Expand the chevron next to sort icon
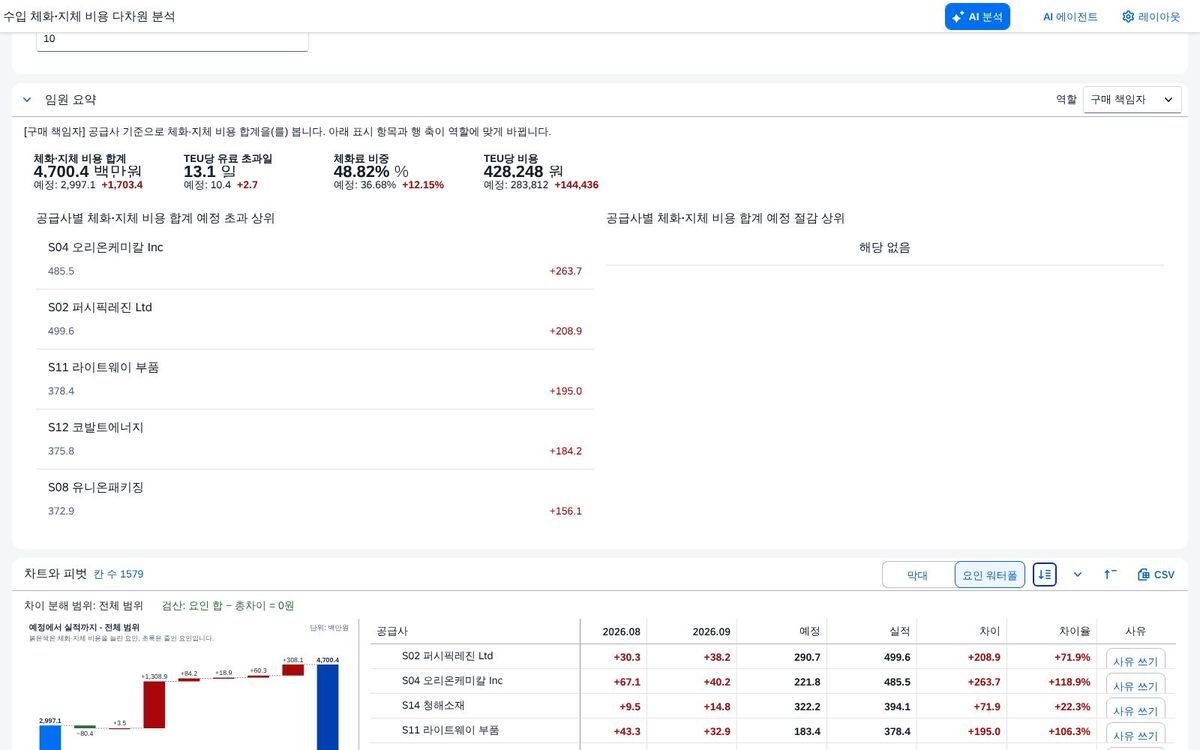Image resolution: width=1200 pixels, height=750 pixels. tap(1077, 574)
